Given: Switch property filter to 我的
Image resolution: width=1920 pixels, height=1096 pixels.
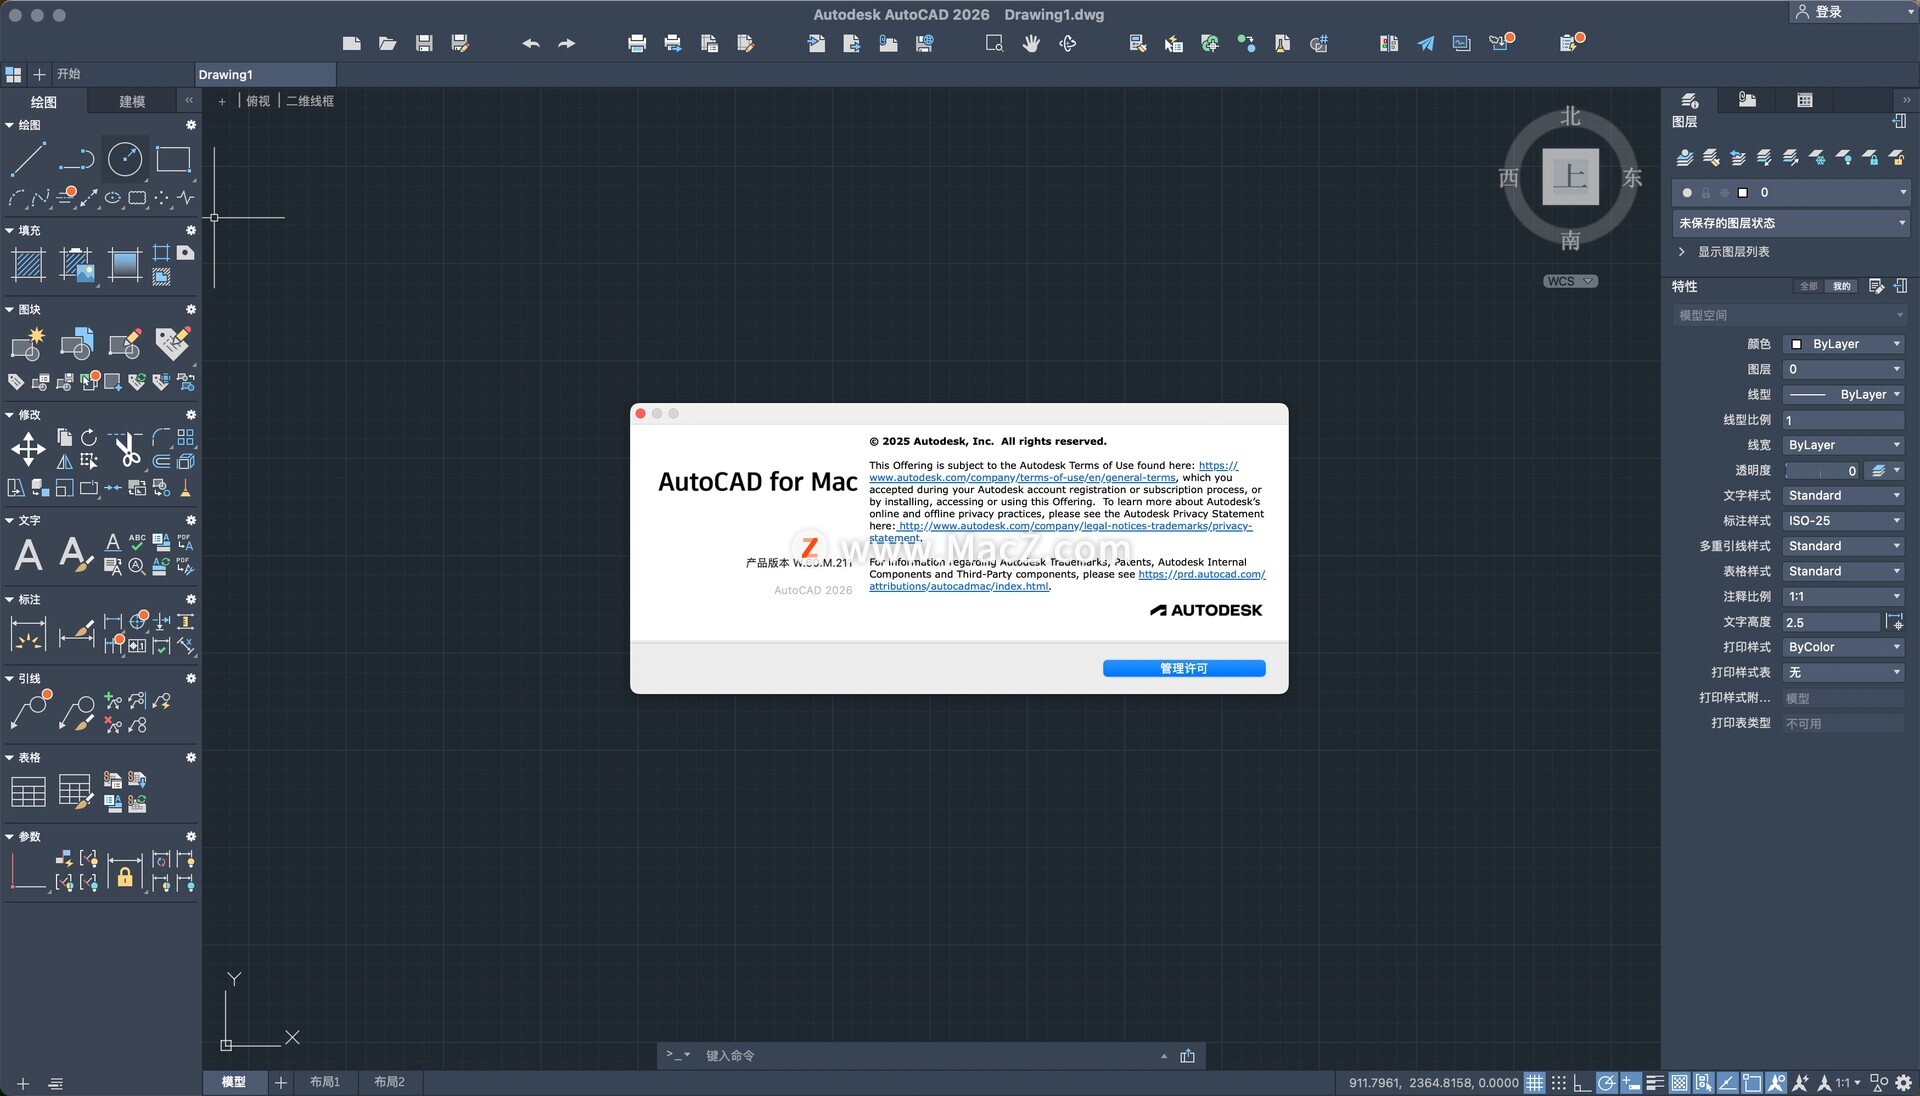Looking at the screenshot, I should 1842,287.
